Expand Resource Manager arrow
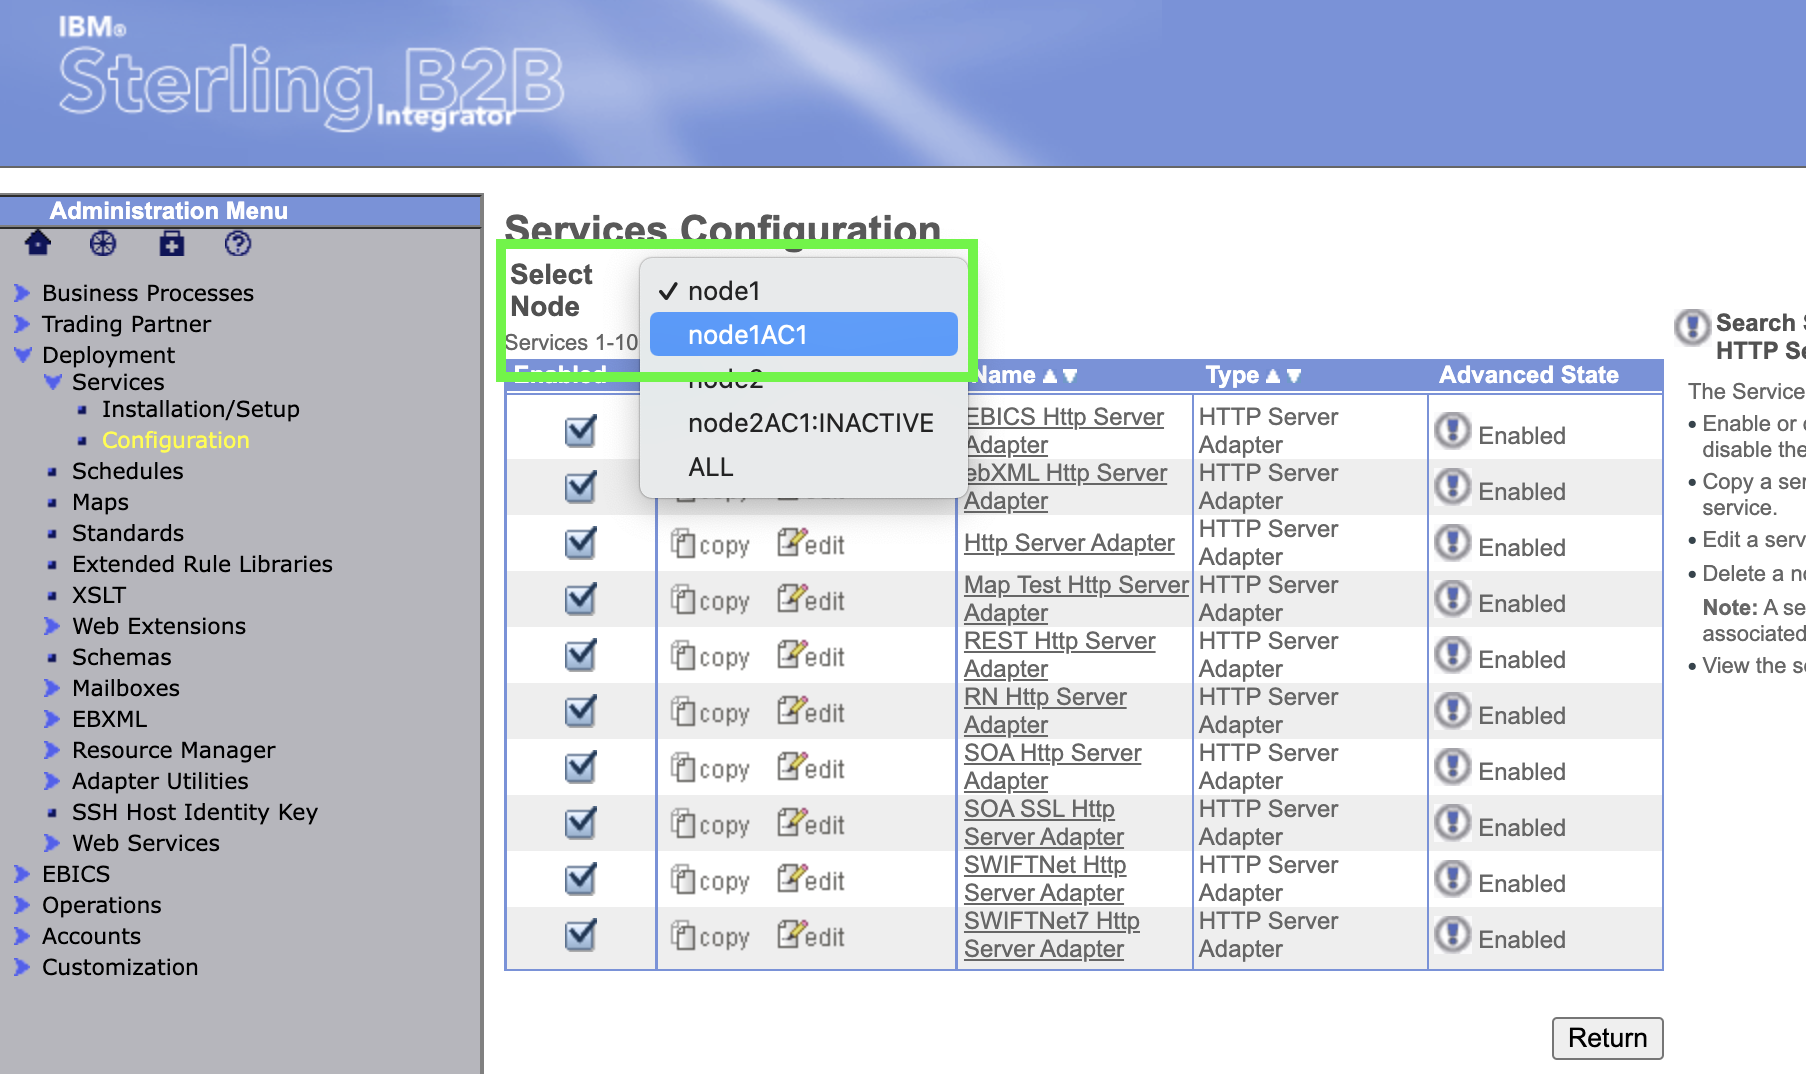This screenshot has height=1074, width=1806. click(x=52, y=750)
